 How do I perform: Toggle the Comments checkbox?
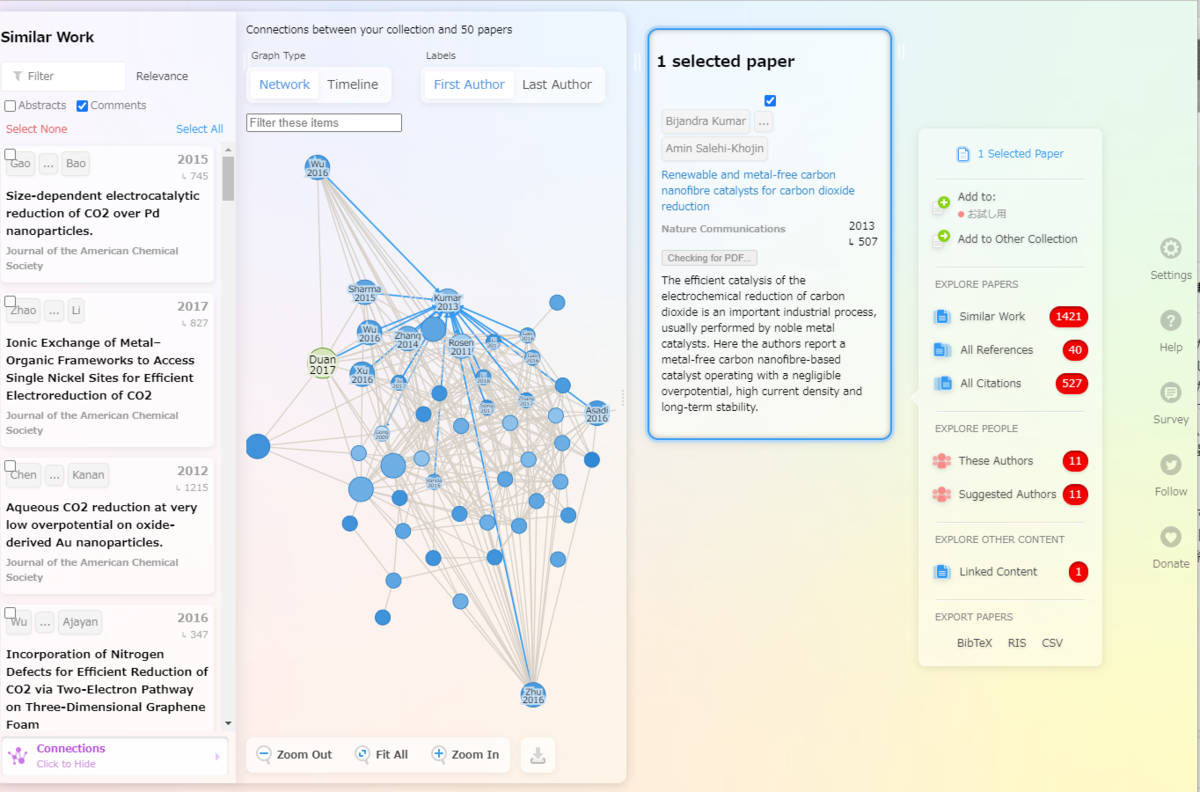82,106
